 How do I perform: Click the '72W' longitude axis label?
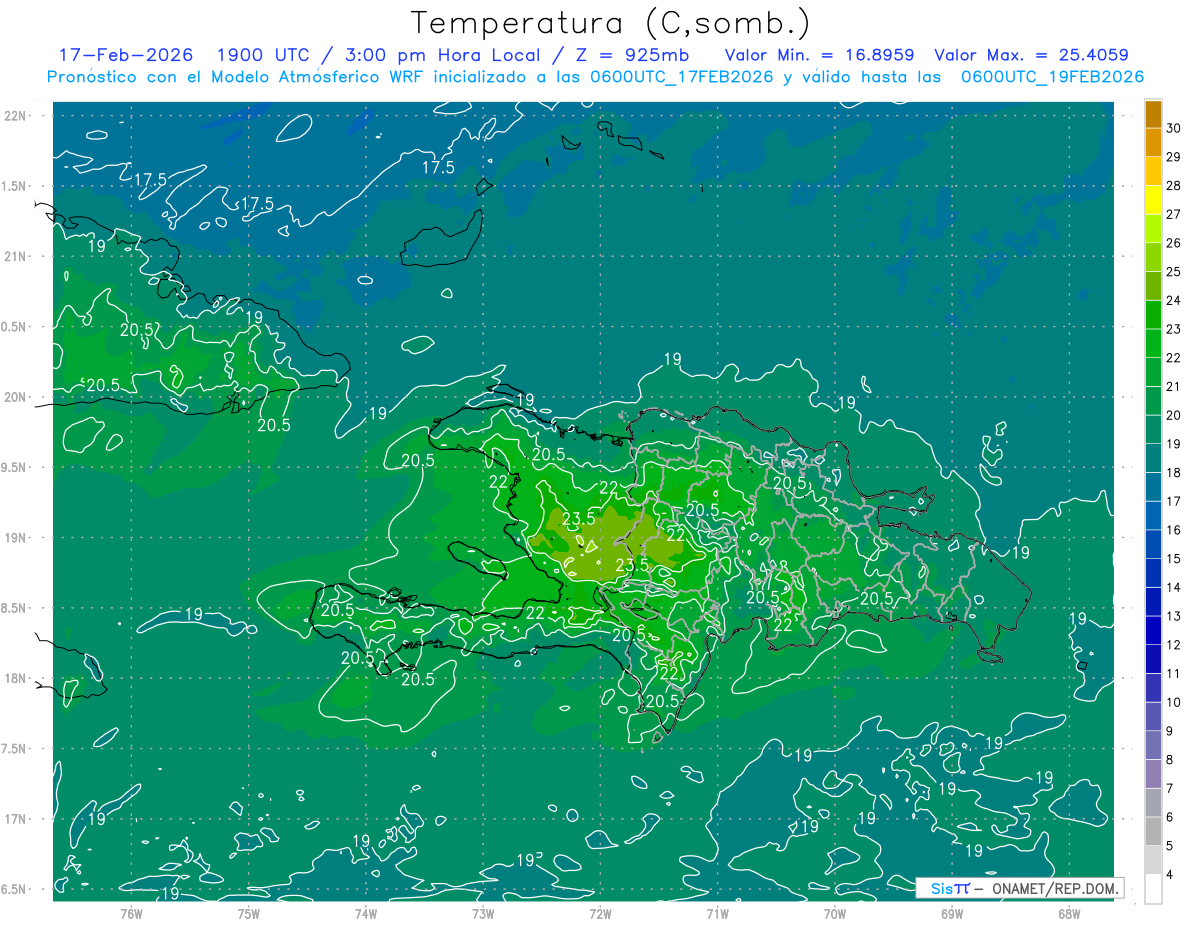(600, 913)
